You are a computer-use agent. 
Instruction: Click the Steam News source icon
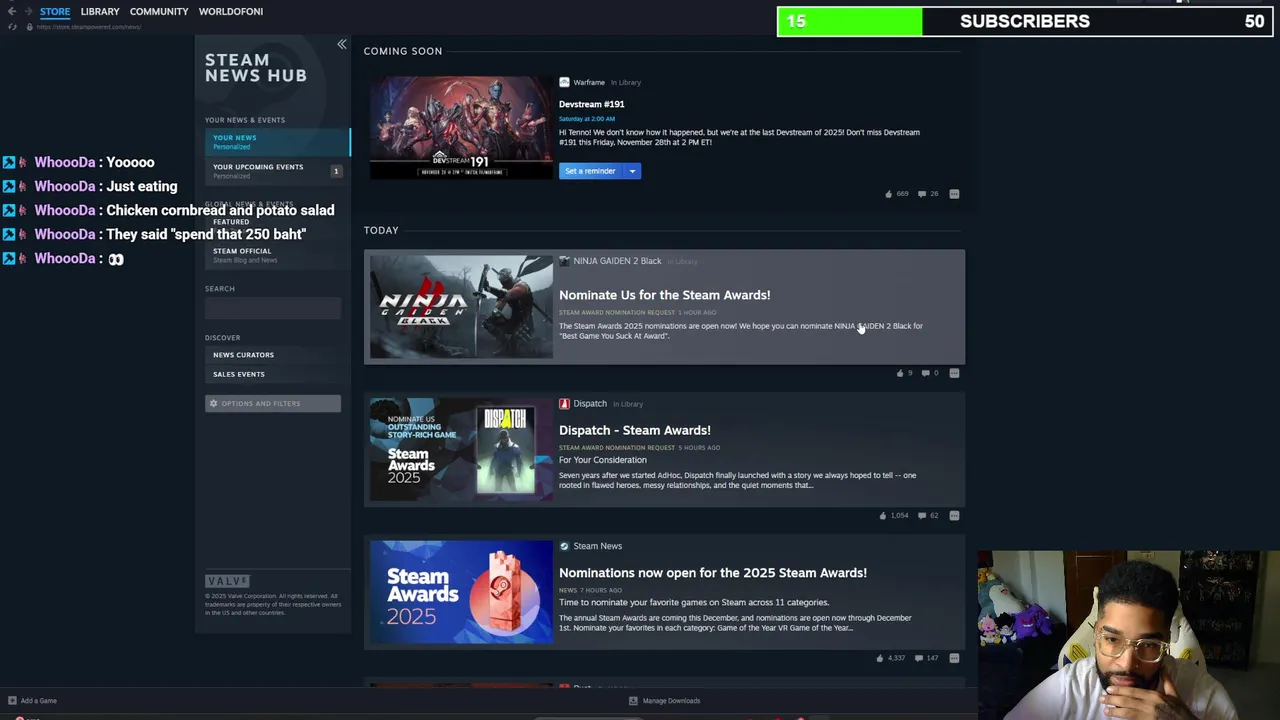pyautogui.click(x=564, y=546)
